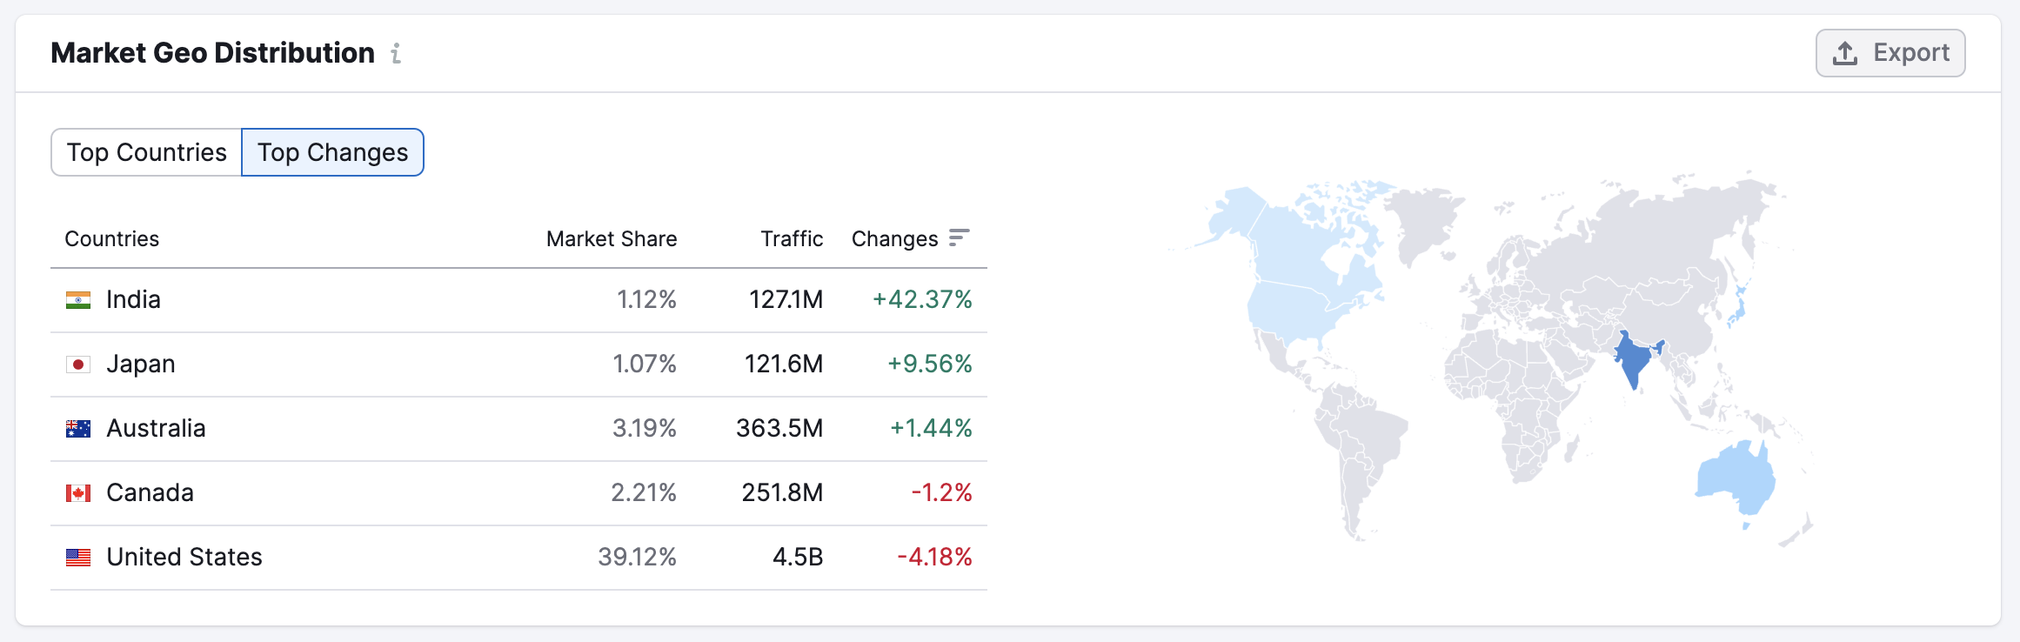Click the -4.18% change value
This screenshot has height=642, width=2020.
coord(934,557)
